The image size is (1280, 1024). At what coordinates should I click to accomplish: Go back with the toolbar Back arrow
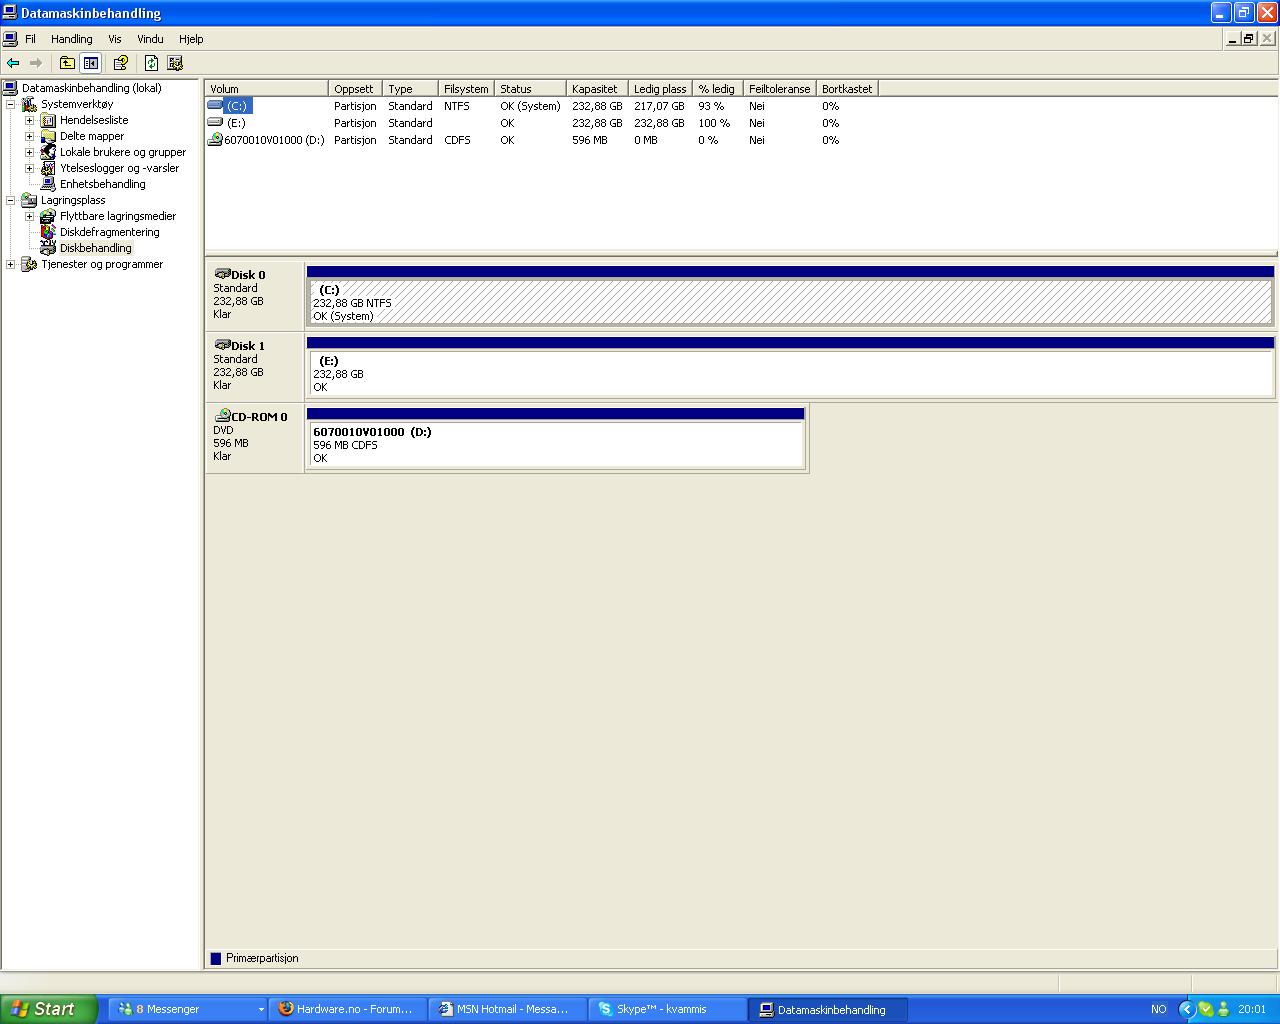[x=13, y=63]
